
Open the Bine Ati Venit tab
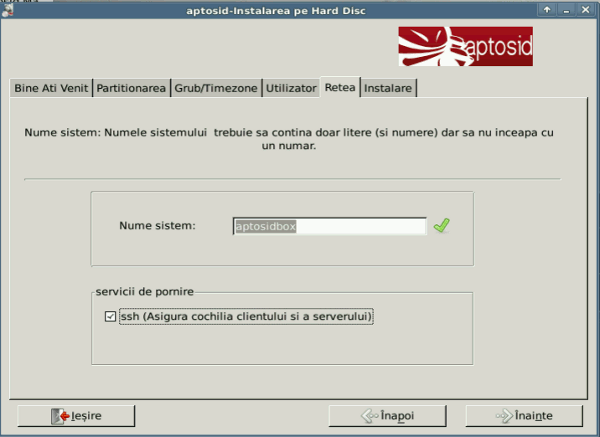(x=51, y=88)
